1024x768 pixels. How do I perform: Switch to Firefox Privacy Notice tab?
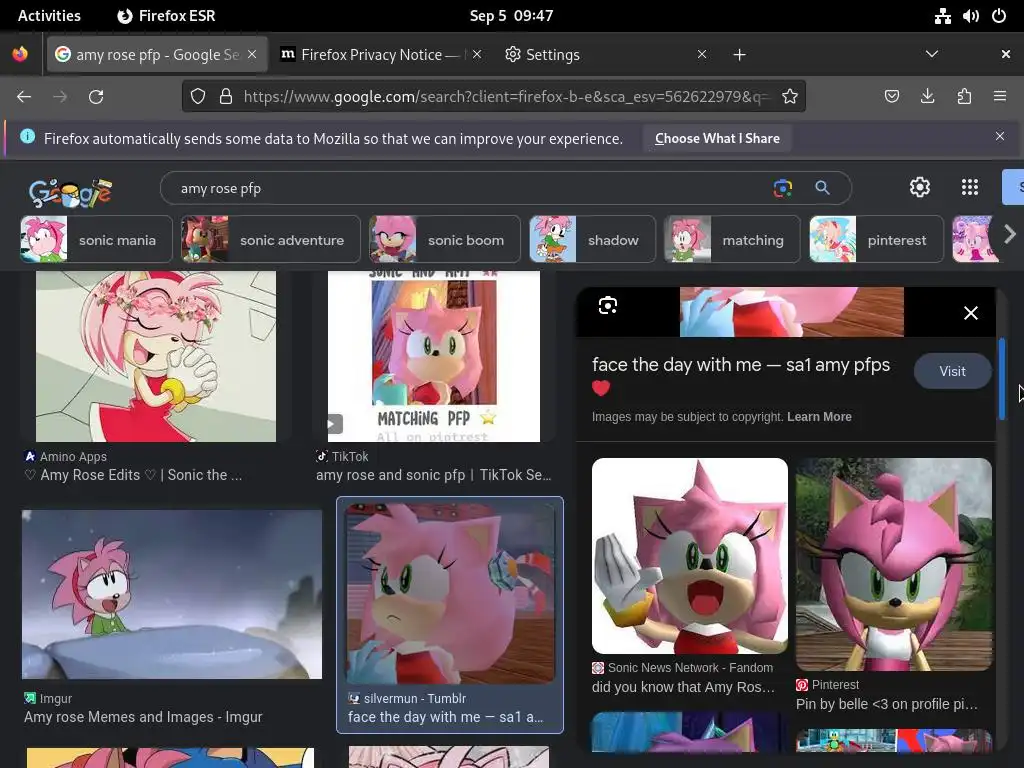[x=381, y=55]
